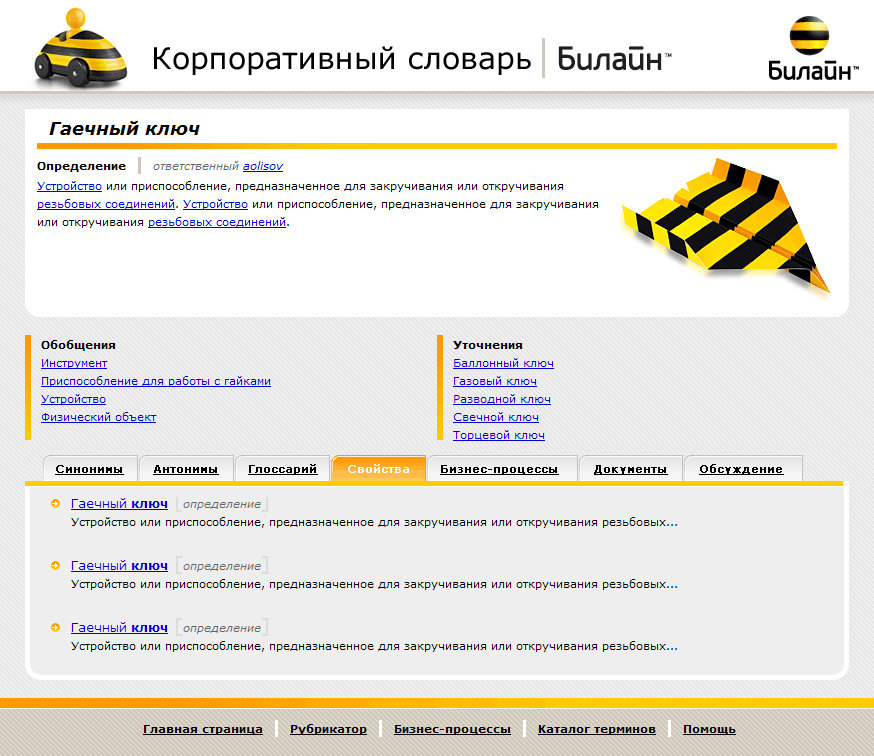Image resolution: width=874 pixels, height=756 pixels.
Task: Click the Помощь footer link
Action: [708, 729]
